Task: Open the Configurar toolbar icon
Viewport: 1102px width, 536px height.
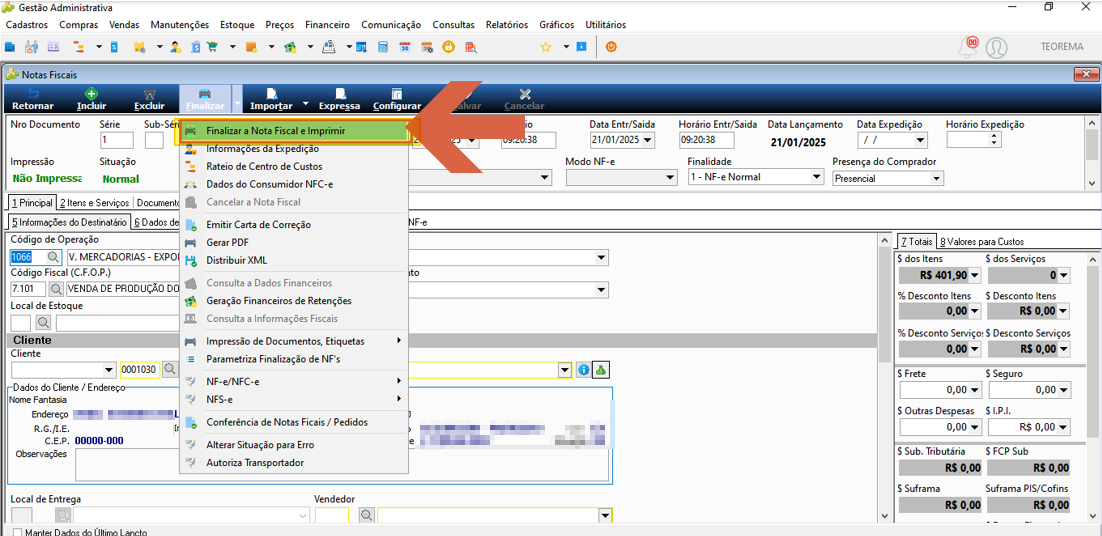Action: 396,94
